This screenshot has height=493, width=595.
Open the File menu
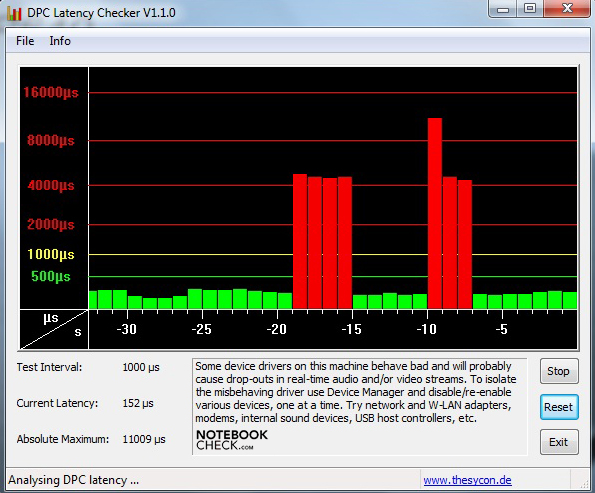click(x=25, y=41)
